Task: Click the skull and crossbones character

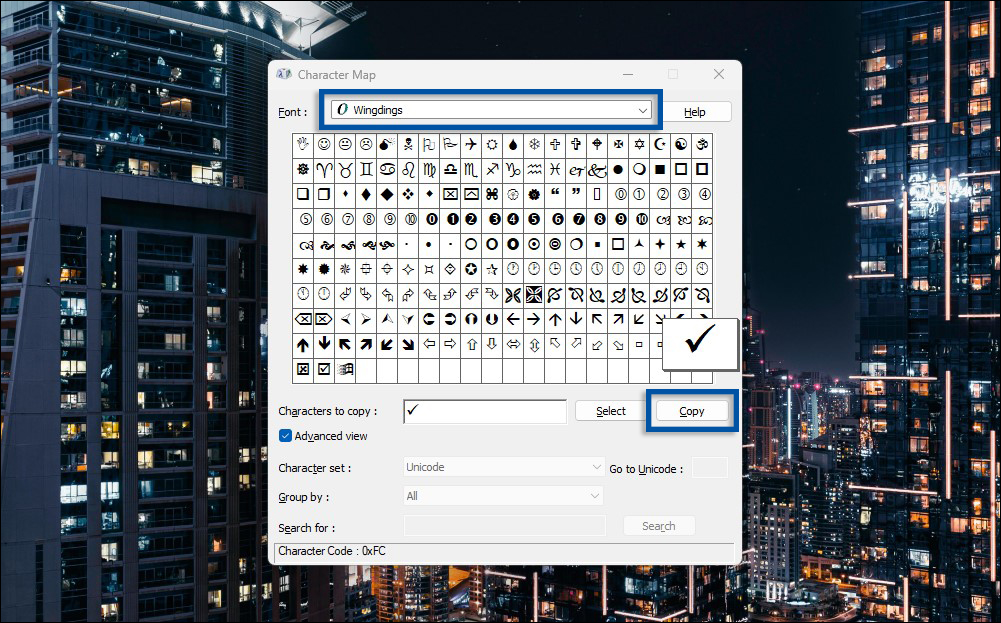Action: coord(408,145)
